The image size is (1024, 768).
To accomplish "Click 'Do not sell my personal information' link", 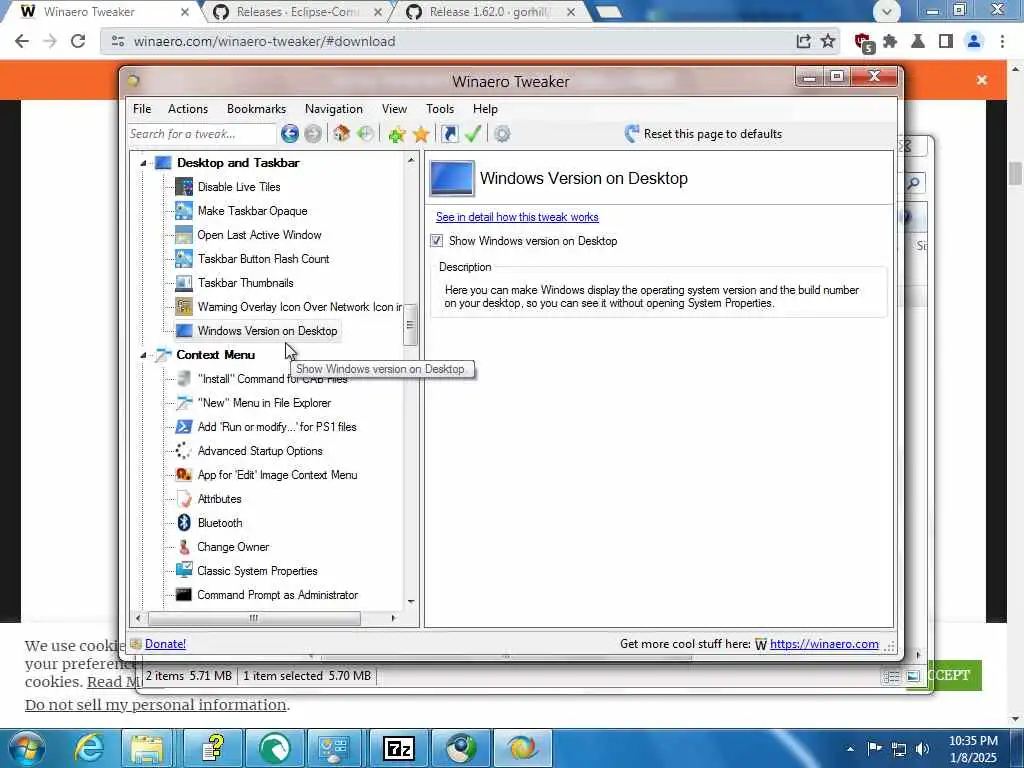I will [x=155, y=705].
